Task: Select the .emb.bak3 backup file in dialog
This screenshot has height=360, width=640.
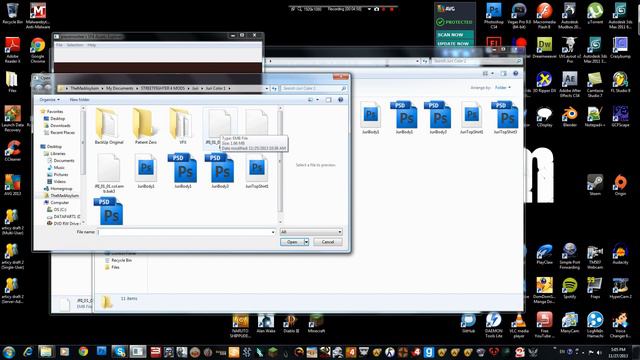Action: [x=109, y=173]
